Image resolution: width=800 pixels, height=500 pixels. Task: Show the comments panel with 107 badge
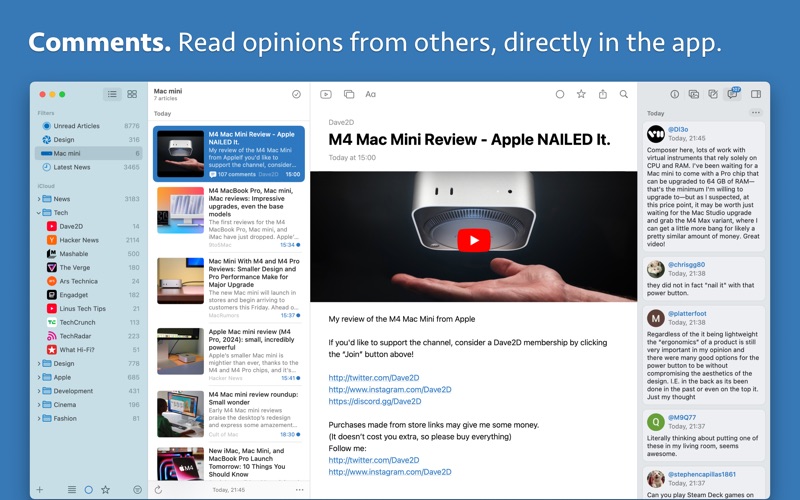coord(733,93)
